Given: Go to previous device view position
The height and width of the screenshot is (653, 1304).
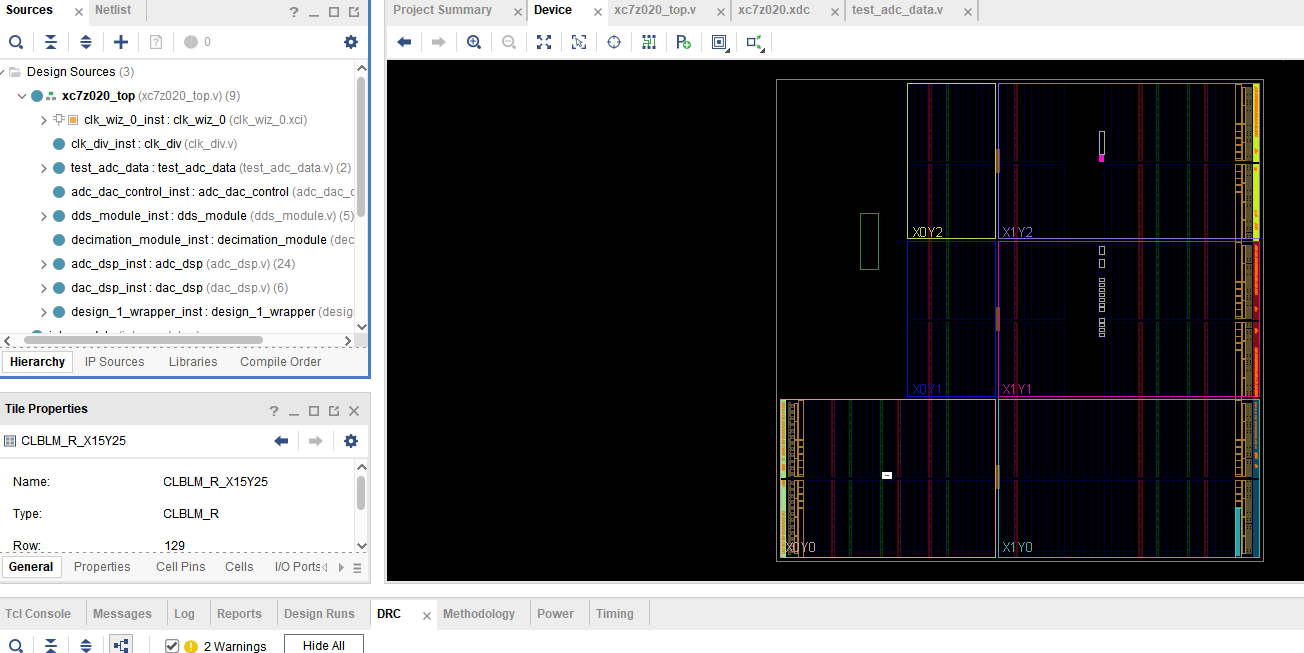Looking at the screenshot, I should pos(404,42).
